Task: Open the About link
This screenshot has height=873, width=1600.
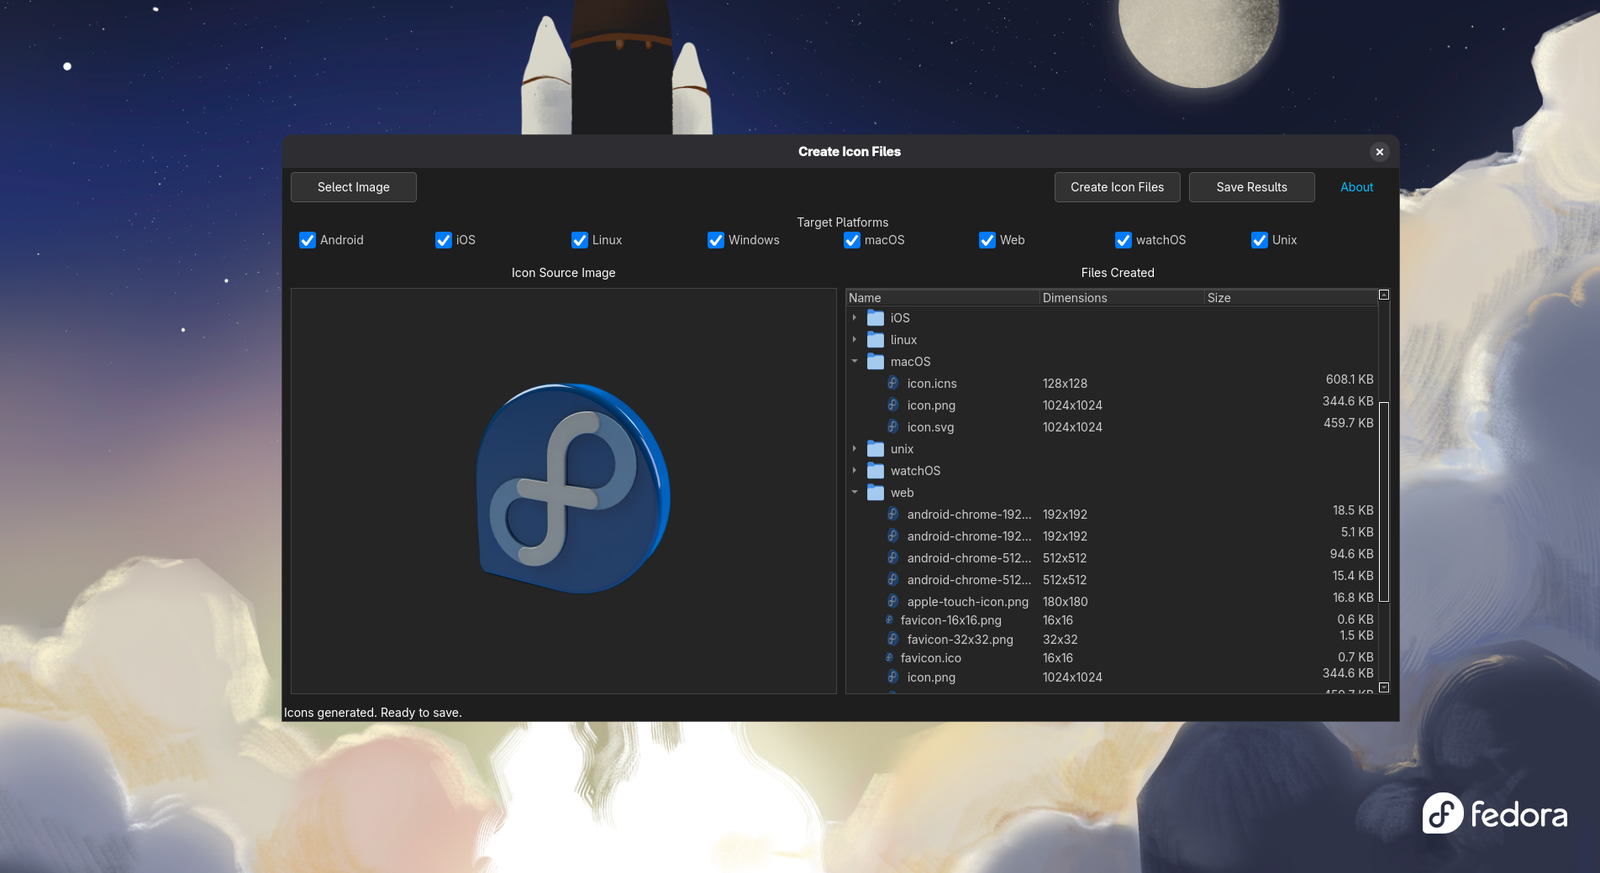Action: point(1356,187)
